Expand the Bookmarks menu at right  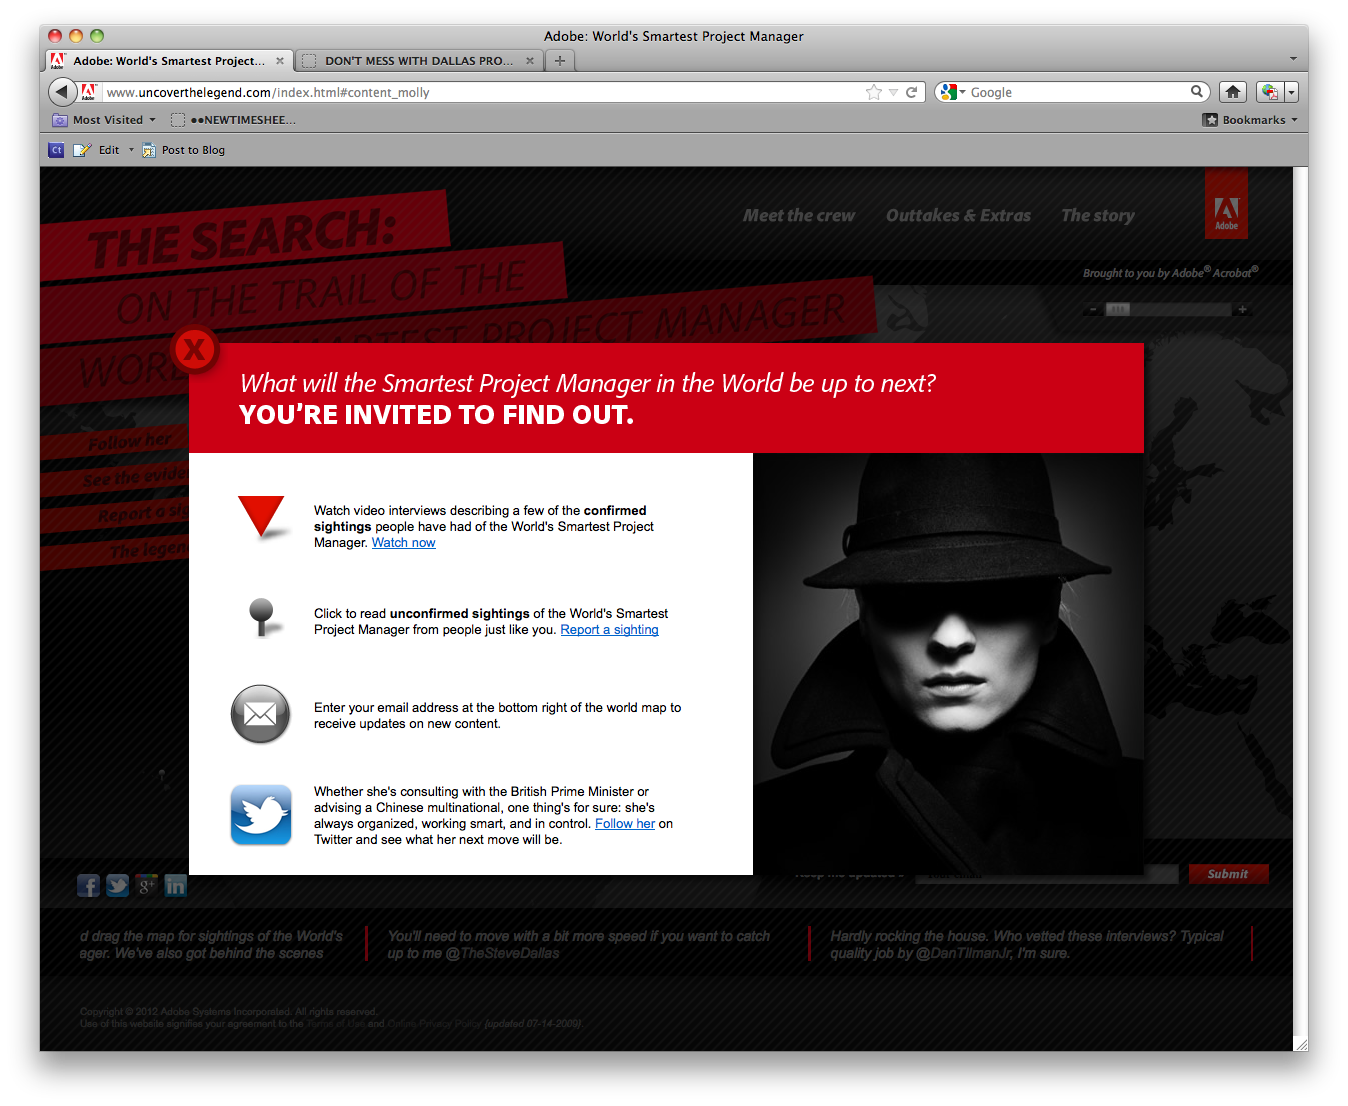[x=1250, y=120]
